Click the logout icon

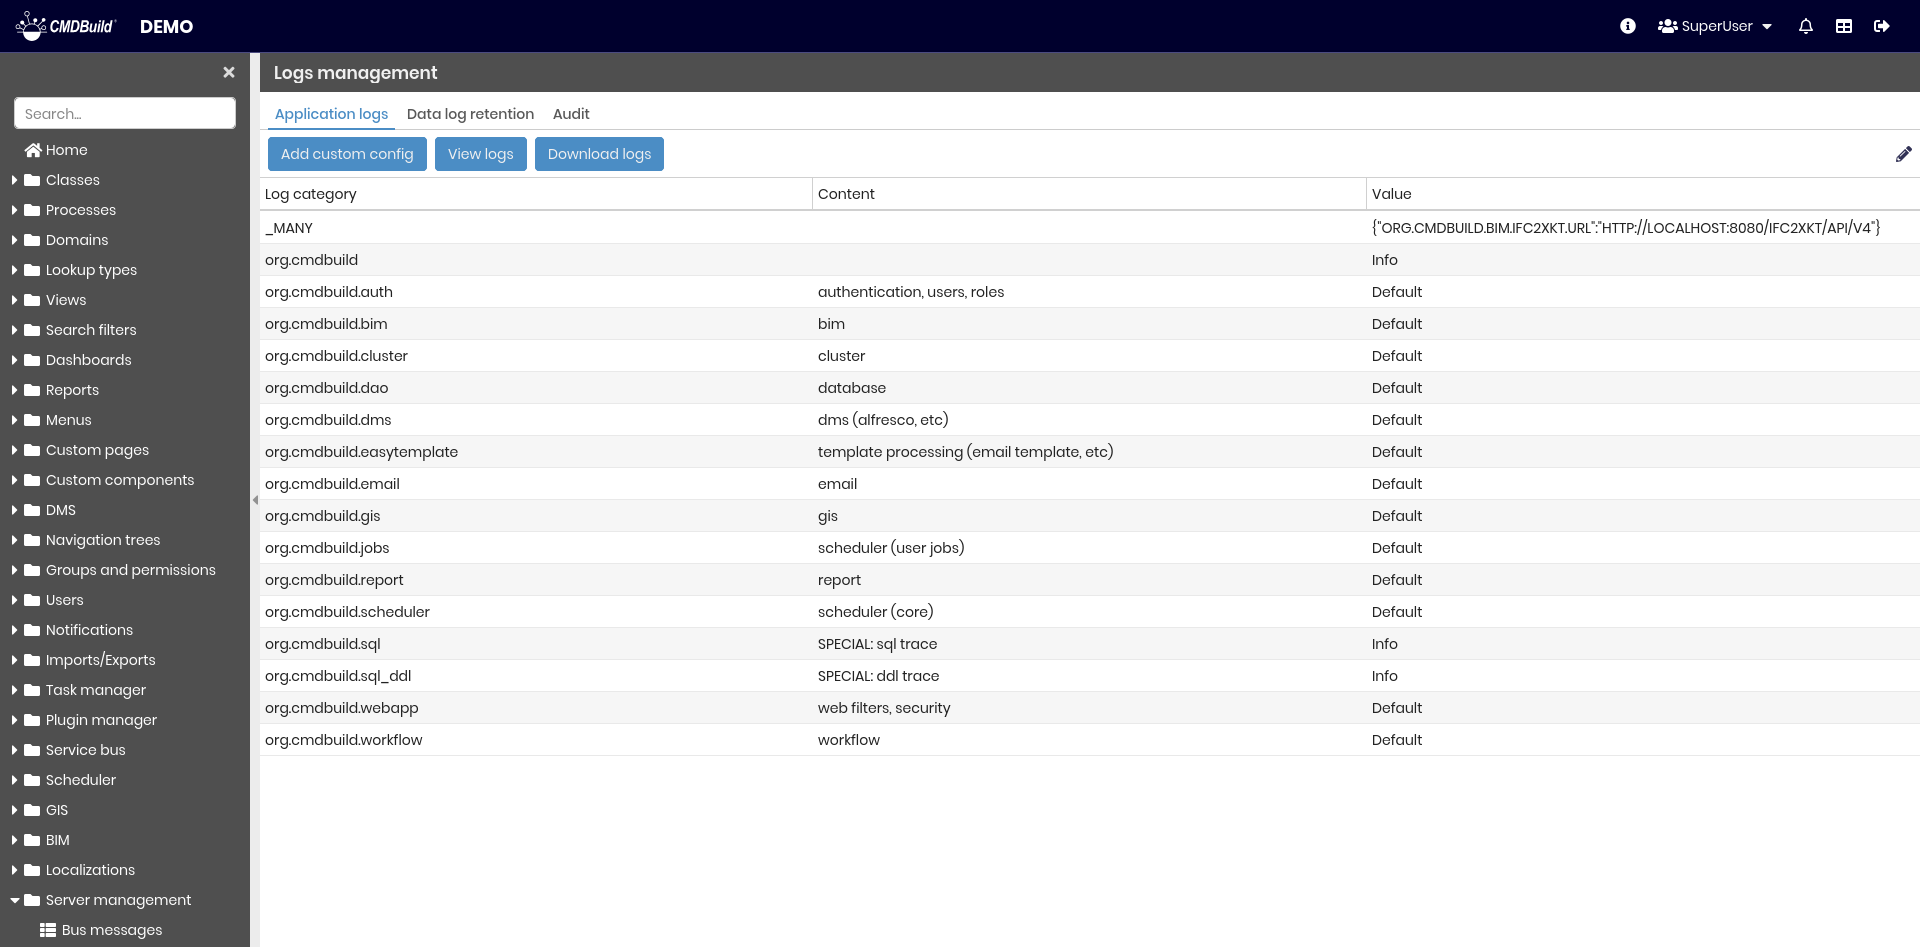click(1881, 26)
